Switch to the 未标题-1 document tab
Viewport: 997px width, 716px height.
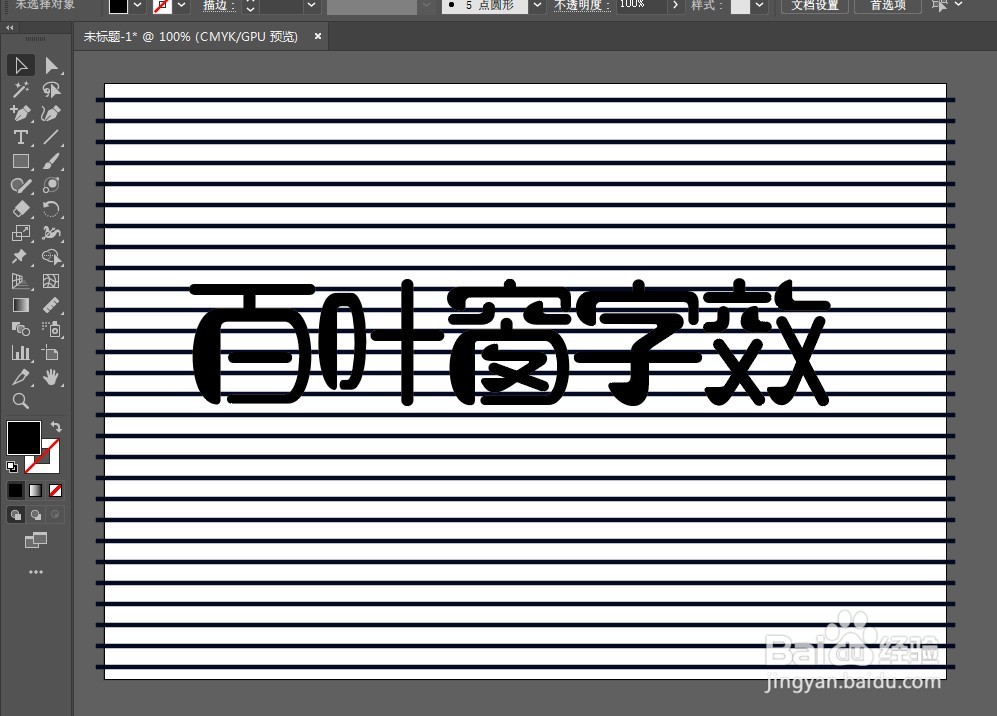[195, 36]
